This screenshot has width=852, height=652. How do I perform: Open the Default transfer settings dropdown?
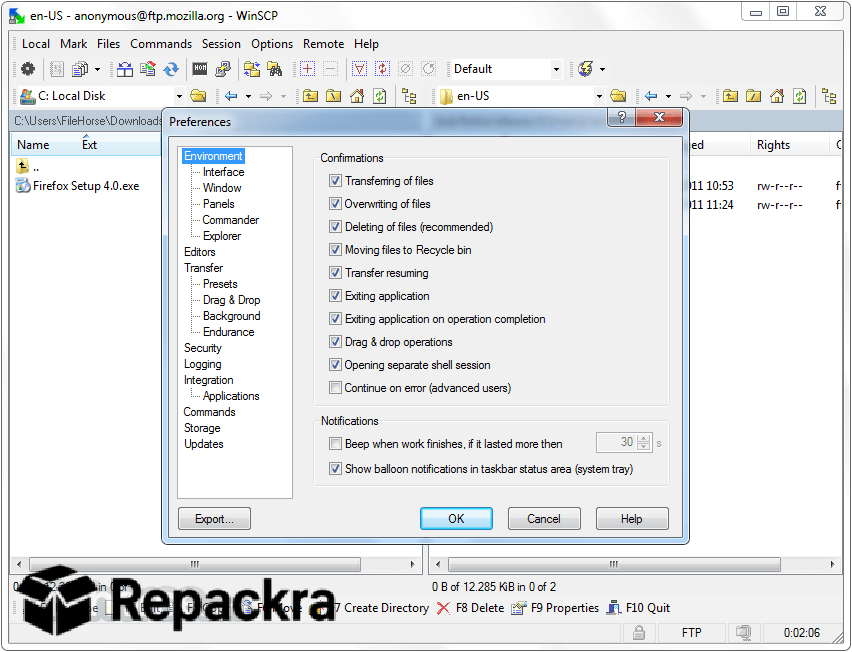[x=556, y=70]
